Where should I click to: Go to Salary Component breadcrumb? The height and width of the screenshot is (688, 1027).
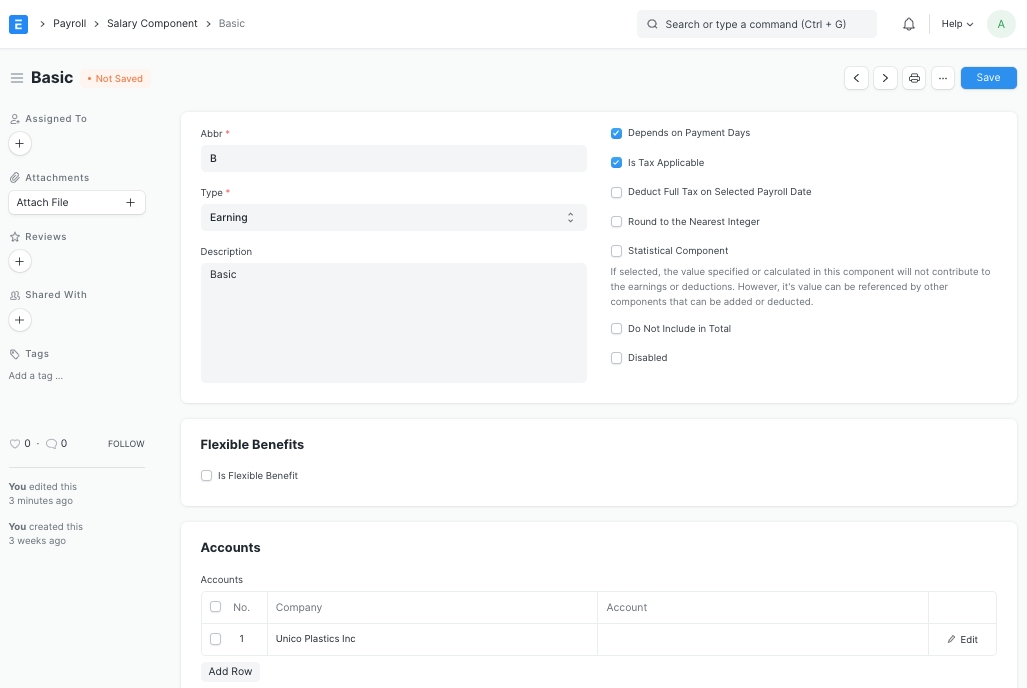click(152, 23)
